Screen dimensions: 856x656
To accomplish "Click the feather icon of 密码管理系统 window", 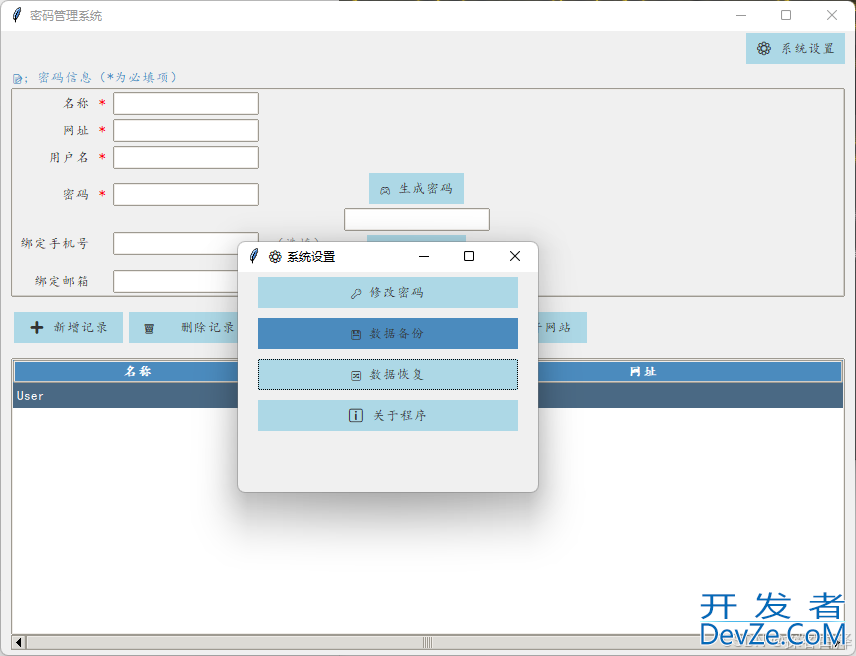I will (17, 15).
